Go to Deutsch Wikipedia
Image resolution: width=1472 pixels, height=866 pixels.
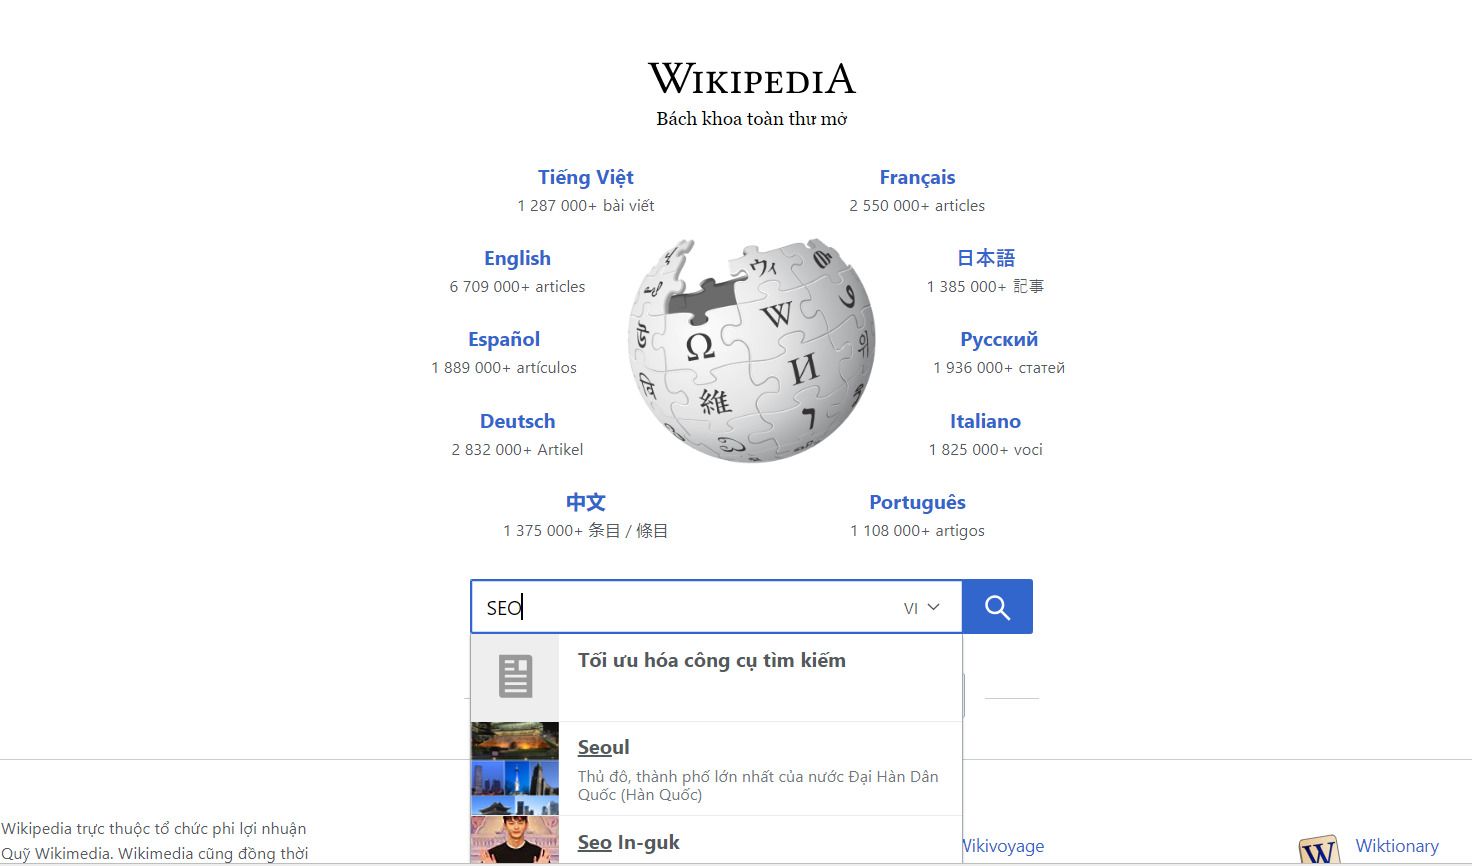pos(517,421)
